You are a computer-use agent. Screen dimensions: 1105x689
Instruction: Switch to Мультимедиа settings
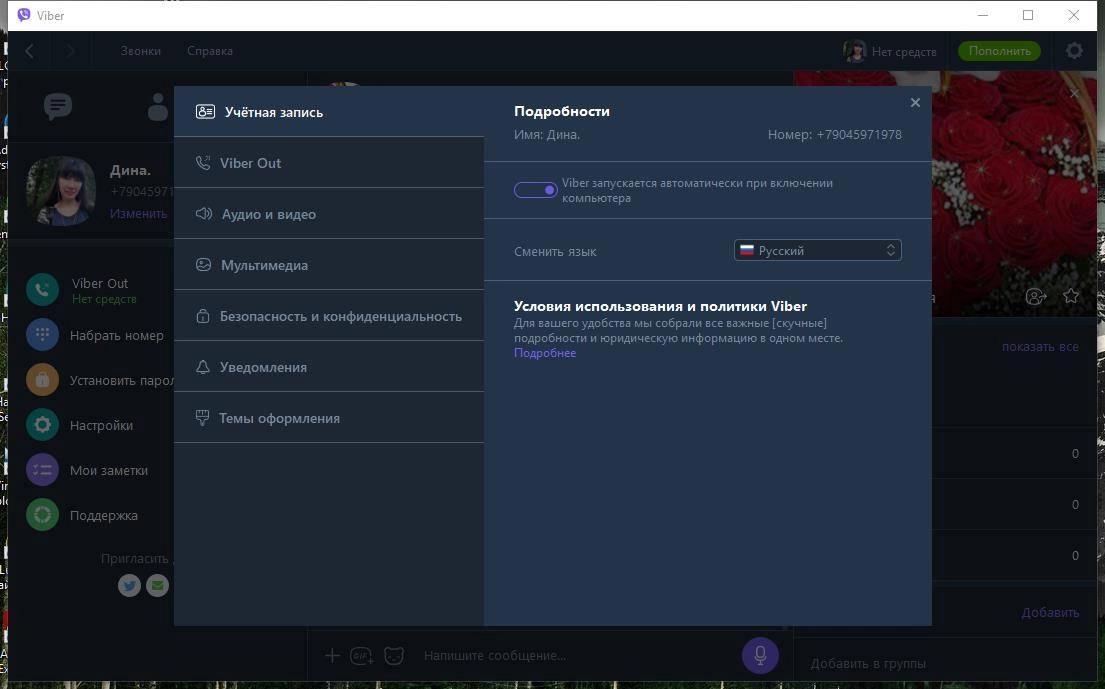click(x=329, y=265)
